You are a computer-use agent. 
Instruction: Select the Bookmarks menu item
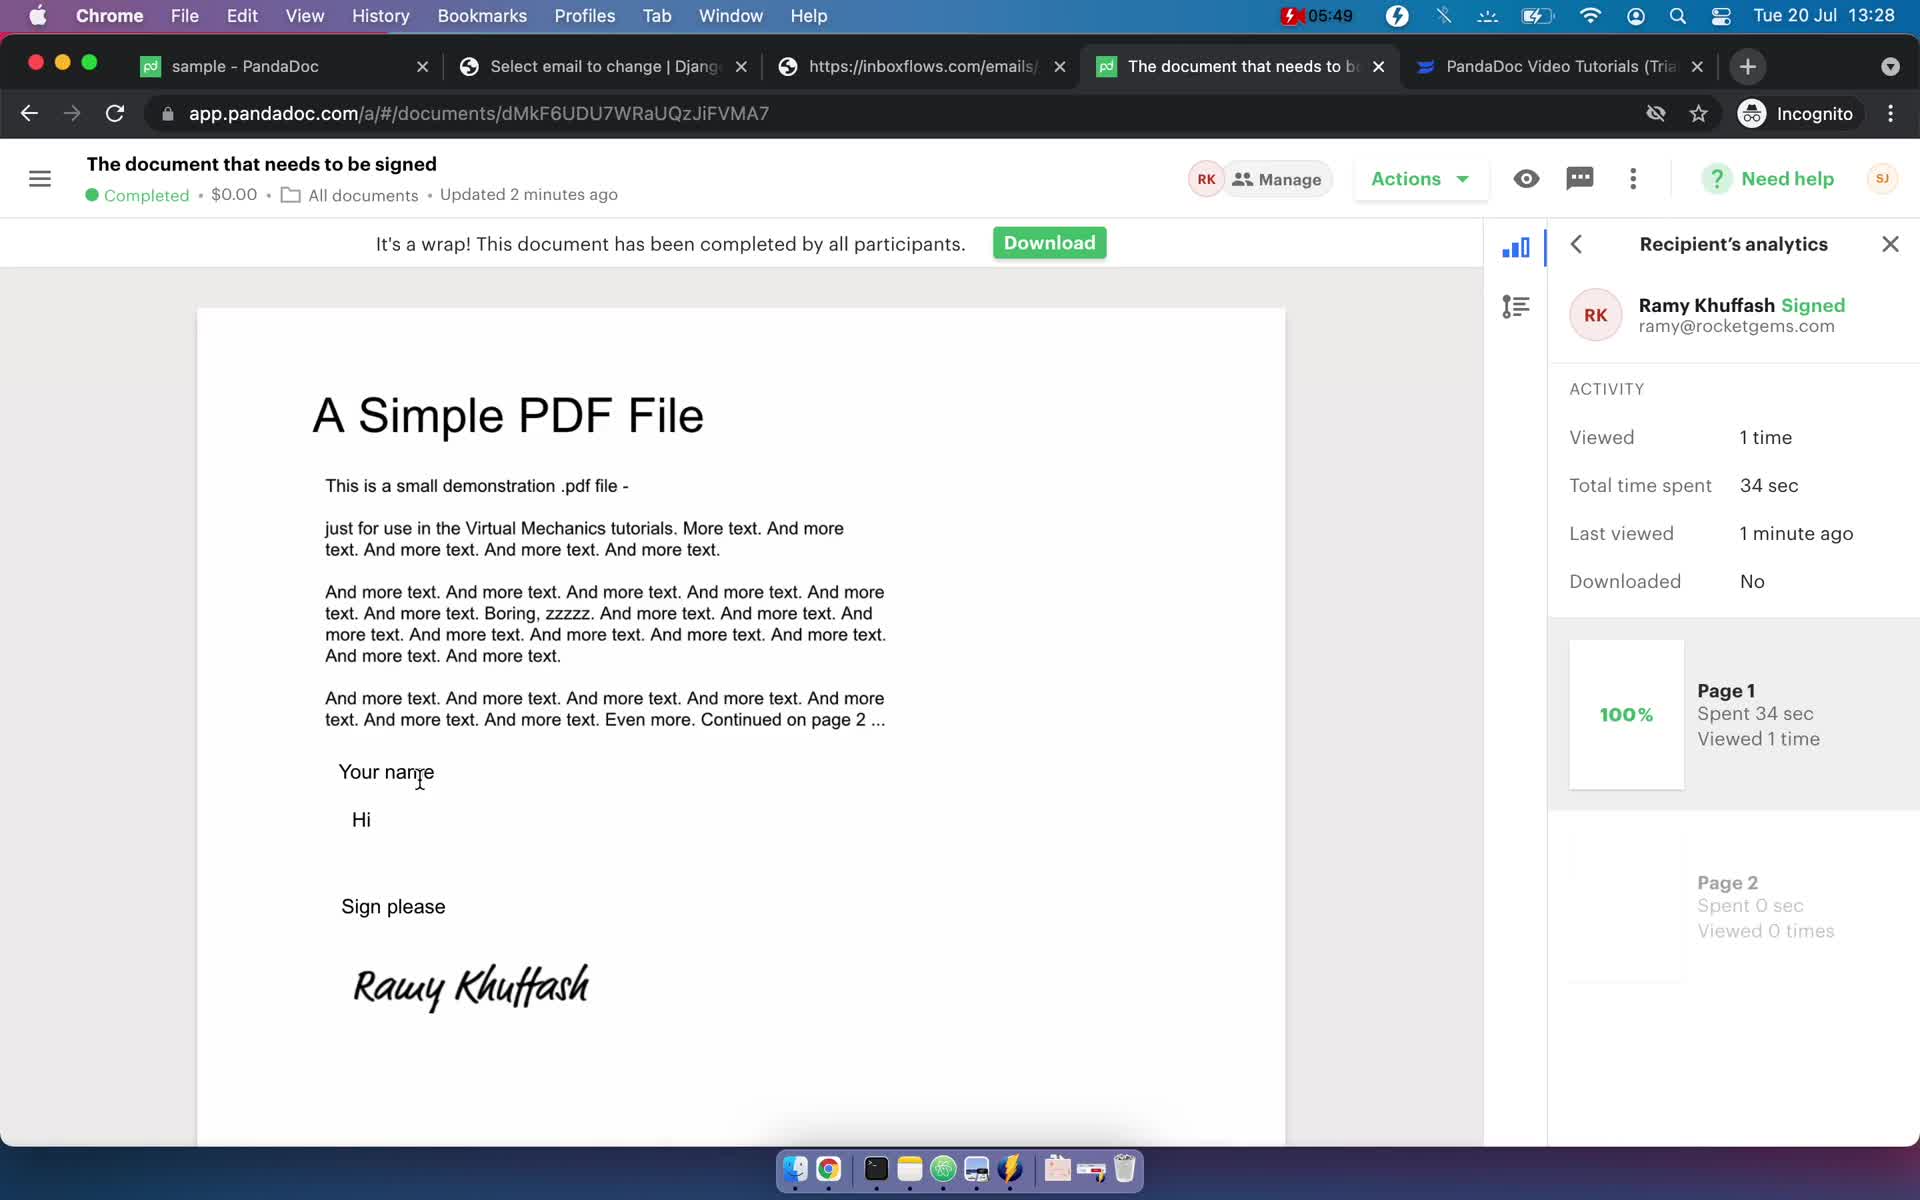click(x=481, y=15)
